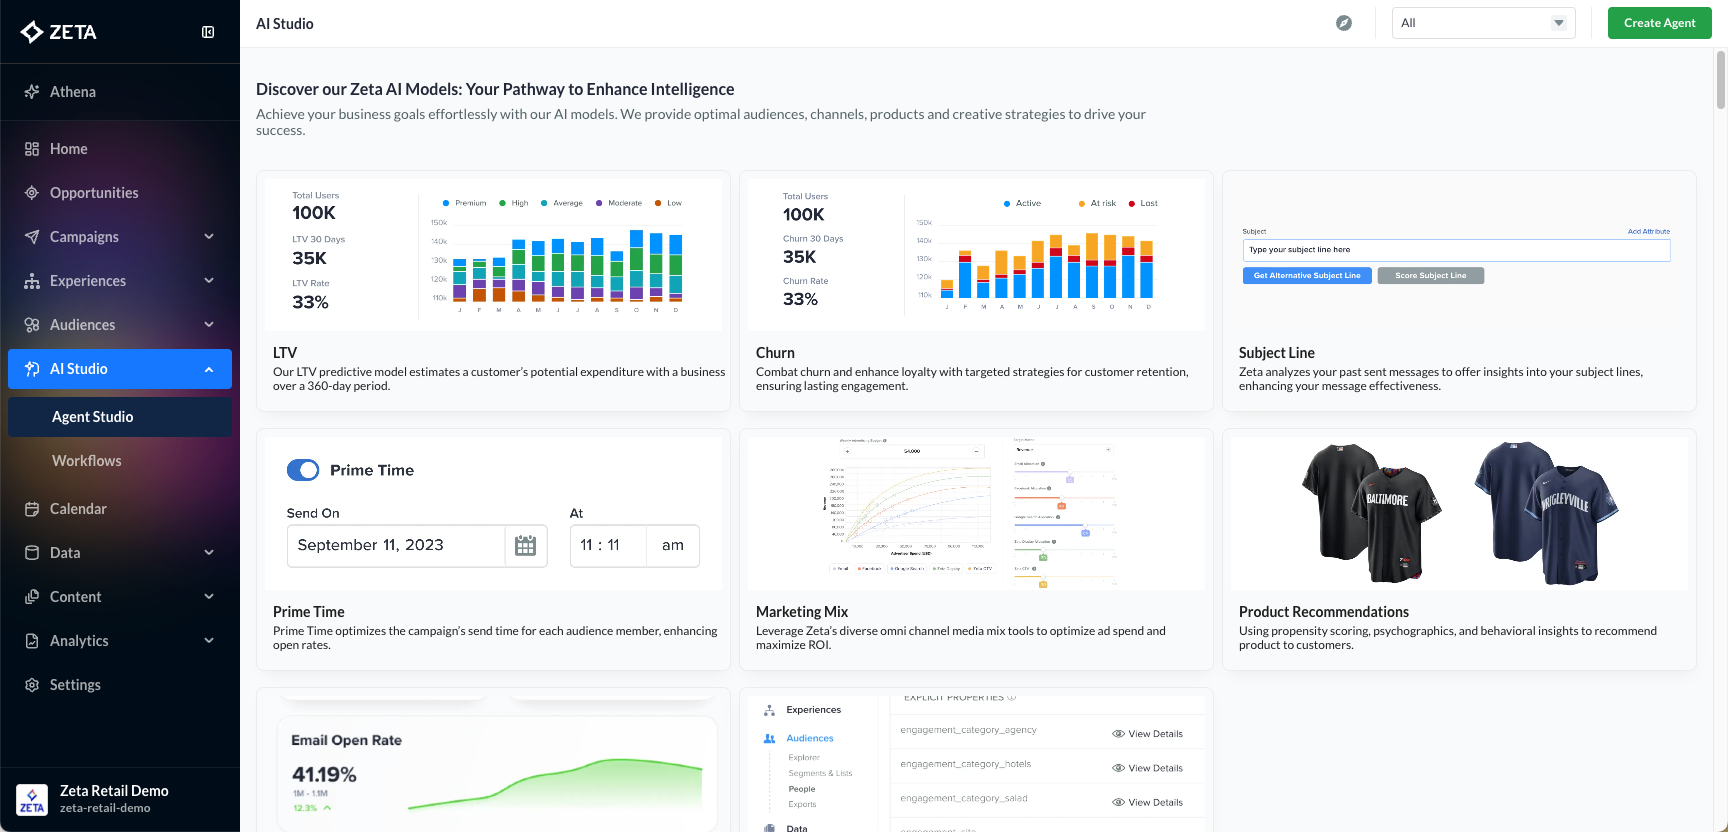Select Agent Studio submenu item
1728x832 pixels.
click(93, 417)
